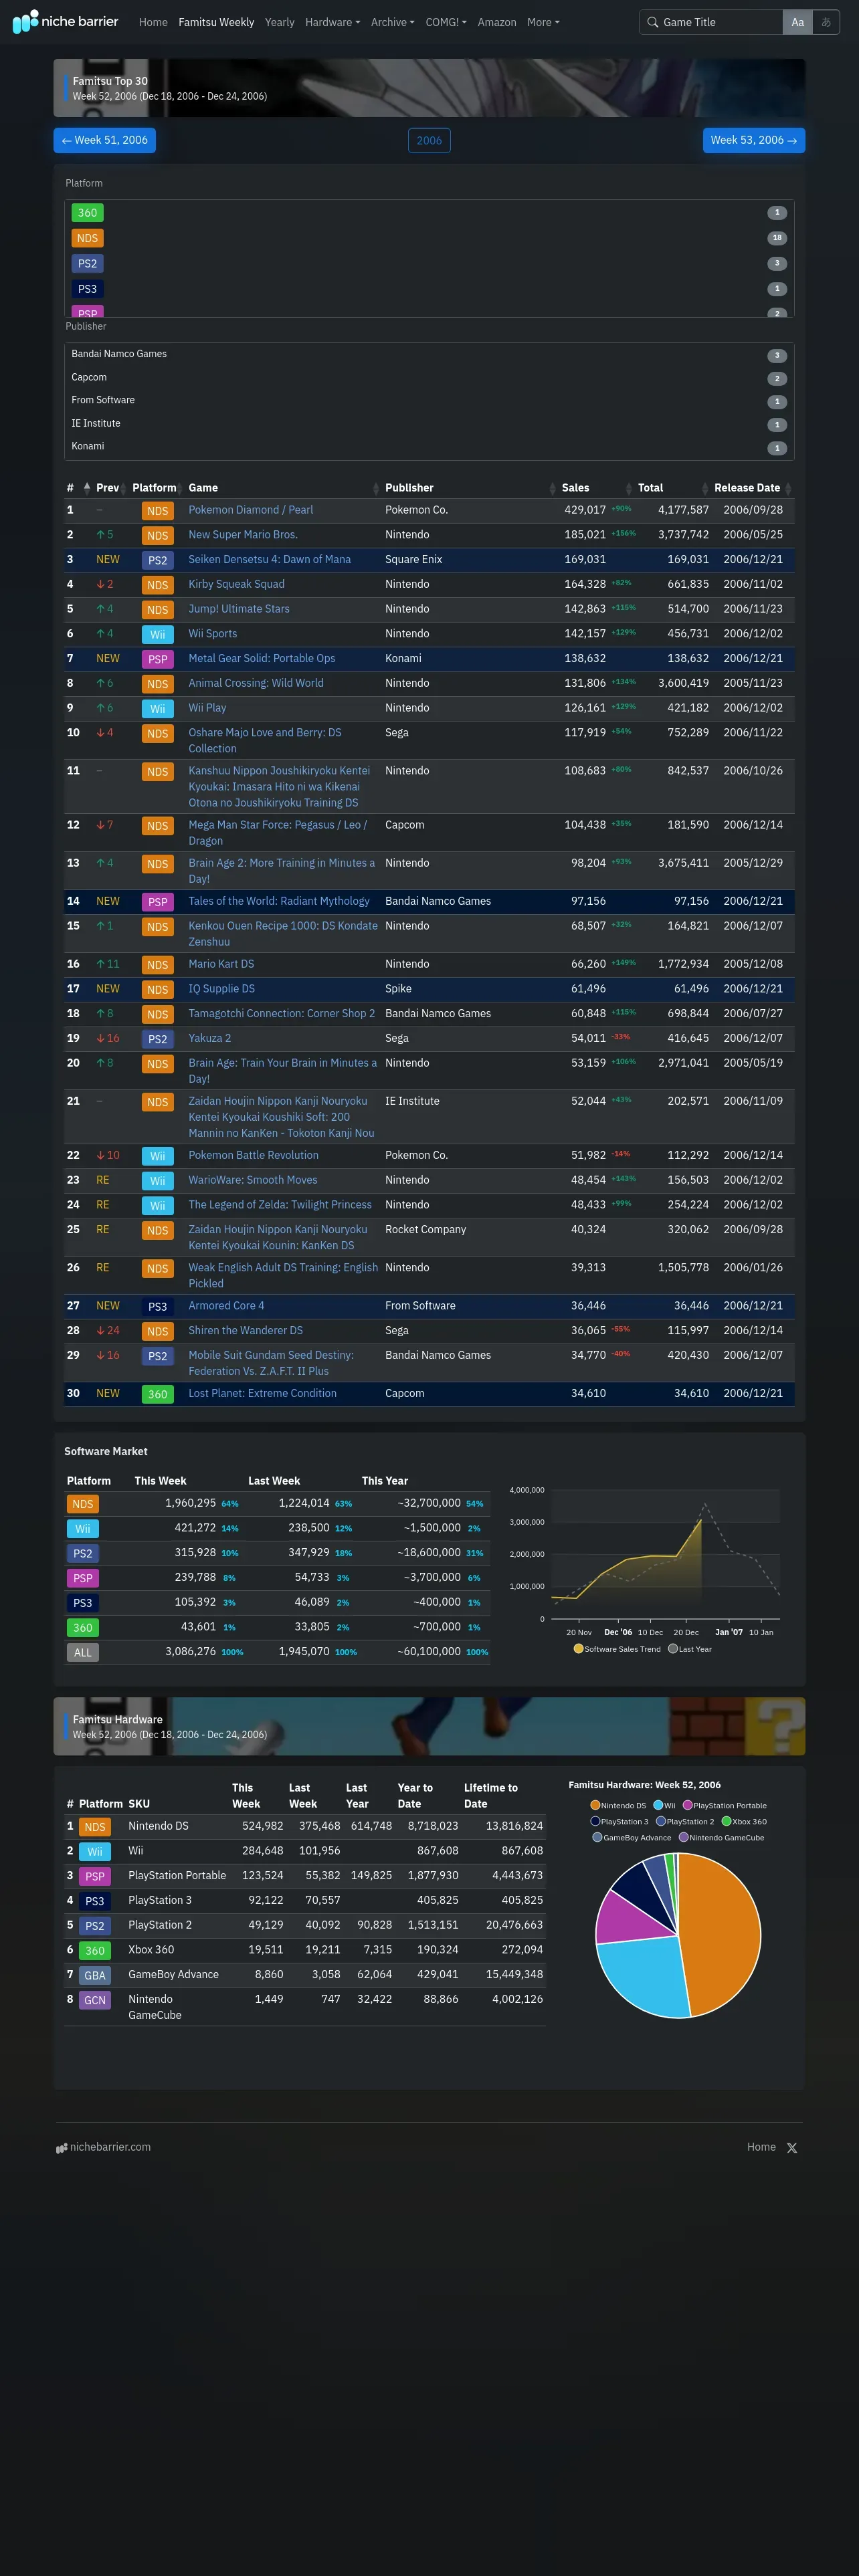
Task: Filter by publisher Bandai Namco Games
Action: [429, 354]
